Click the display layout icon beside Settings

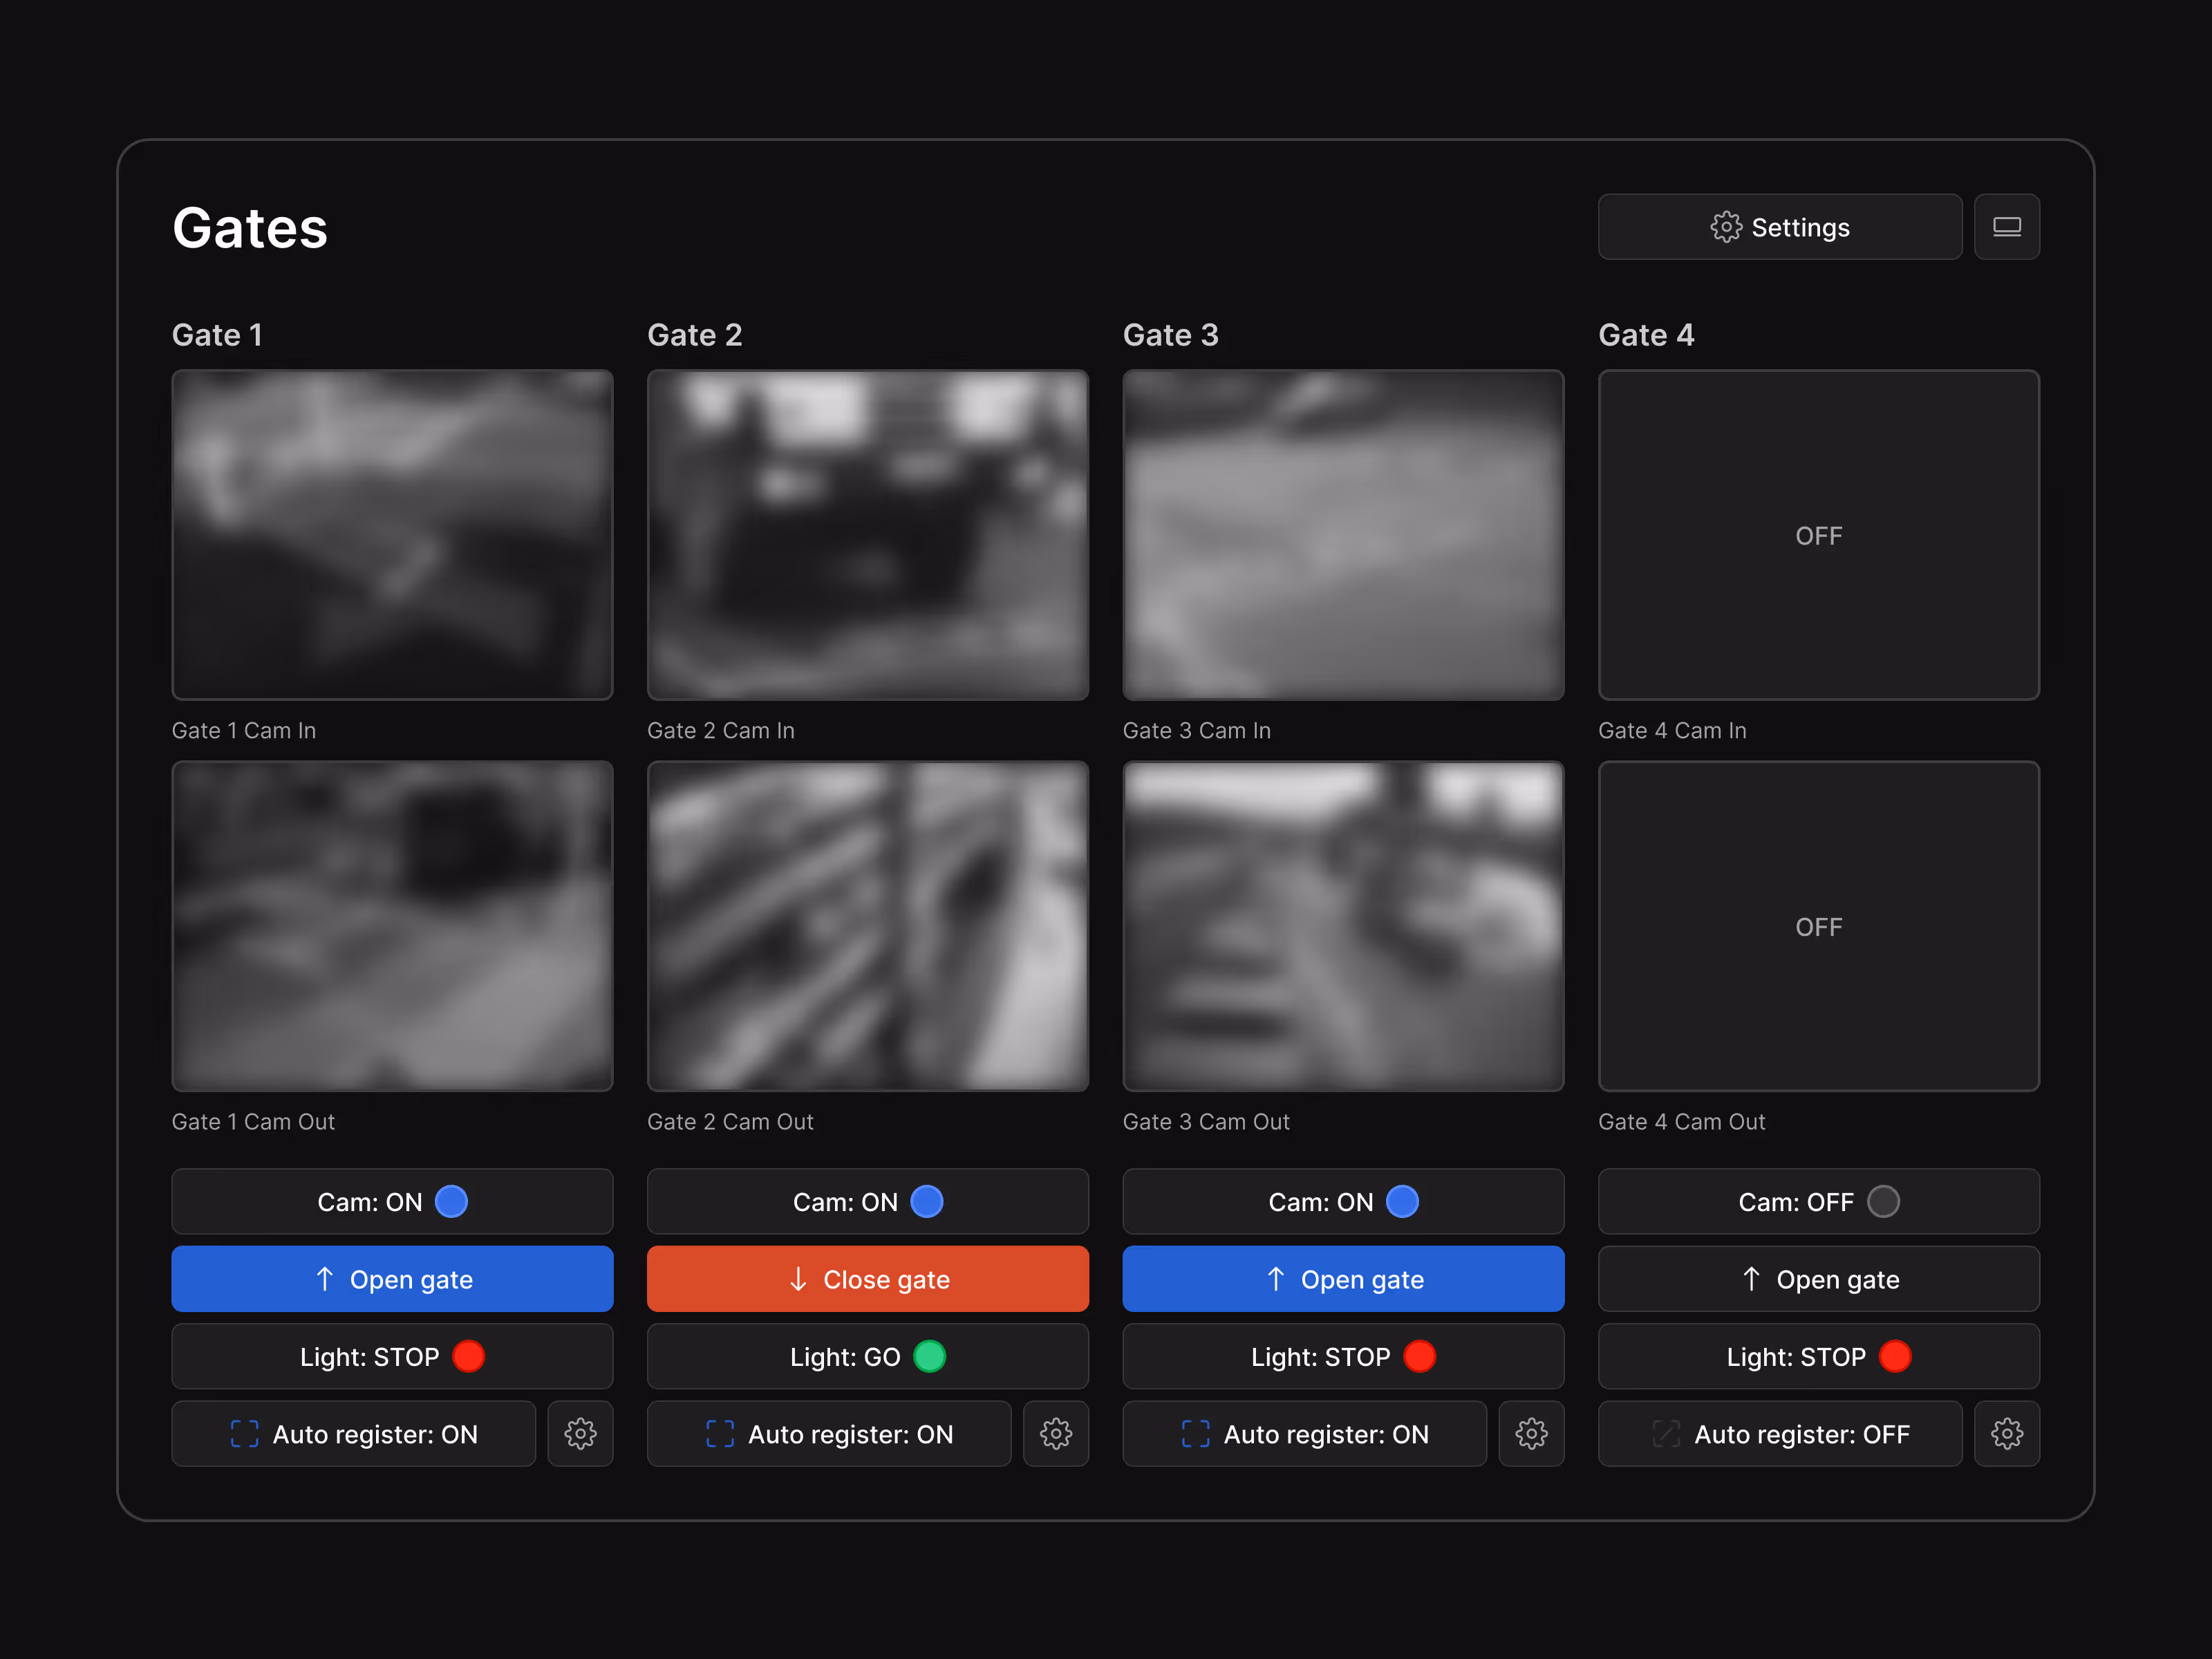coord(2006,227)
